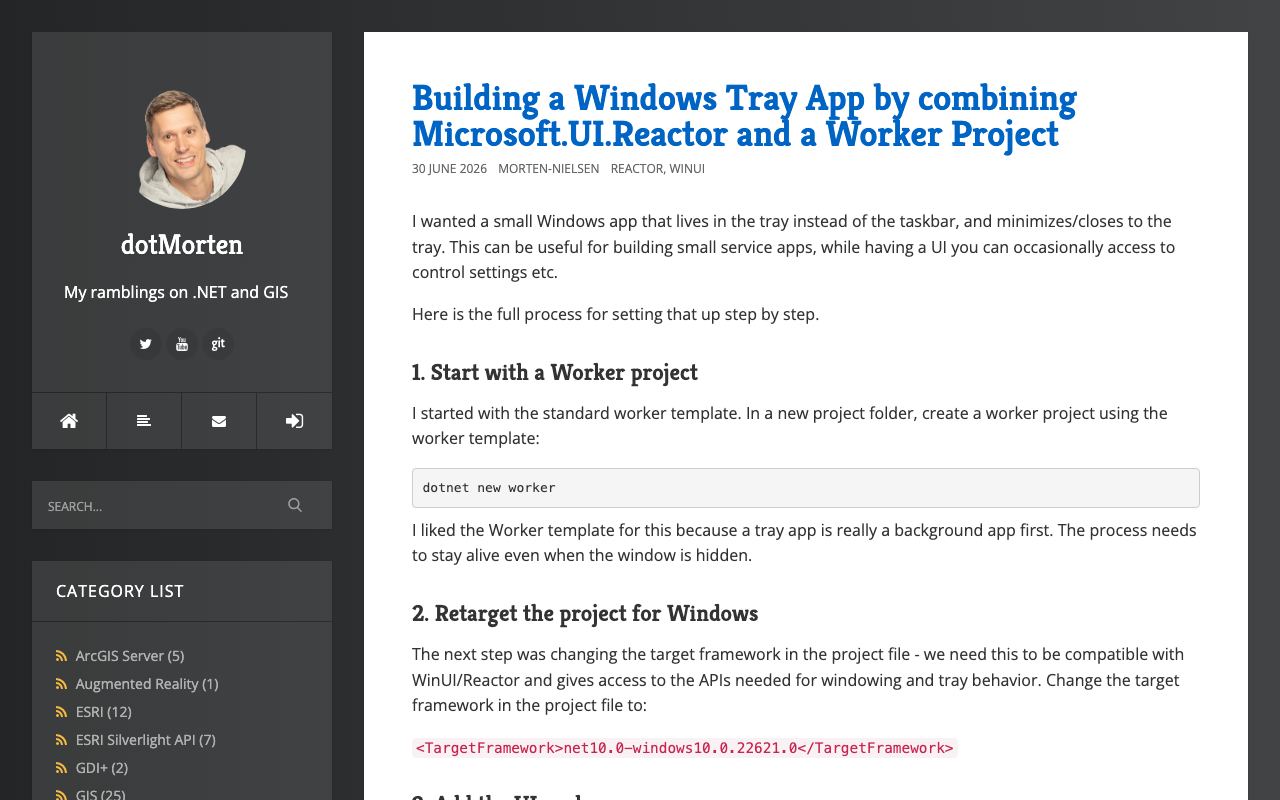The width and height of the screenshot is (1280, 800).
Task: Browse the ESRI (12) category
Action: pyautogui.click(x=104, y=712)
